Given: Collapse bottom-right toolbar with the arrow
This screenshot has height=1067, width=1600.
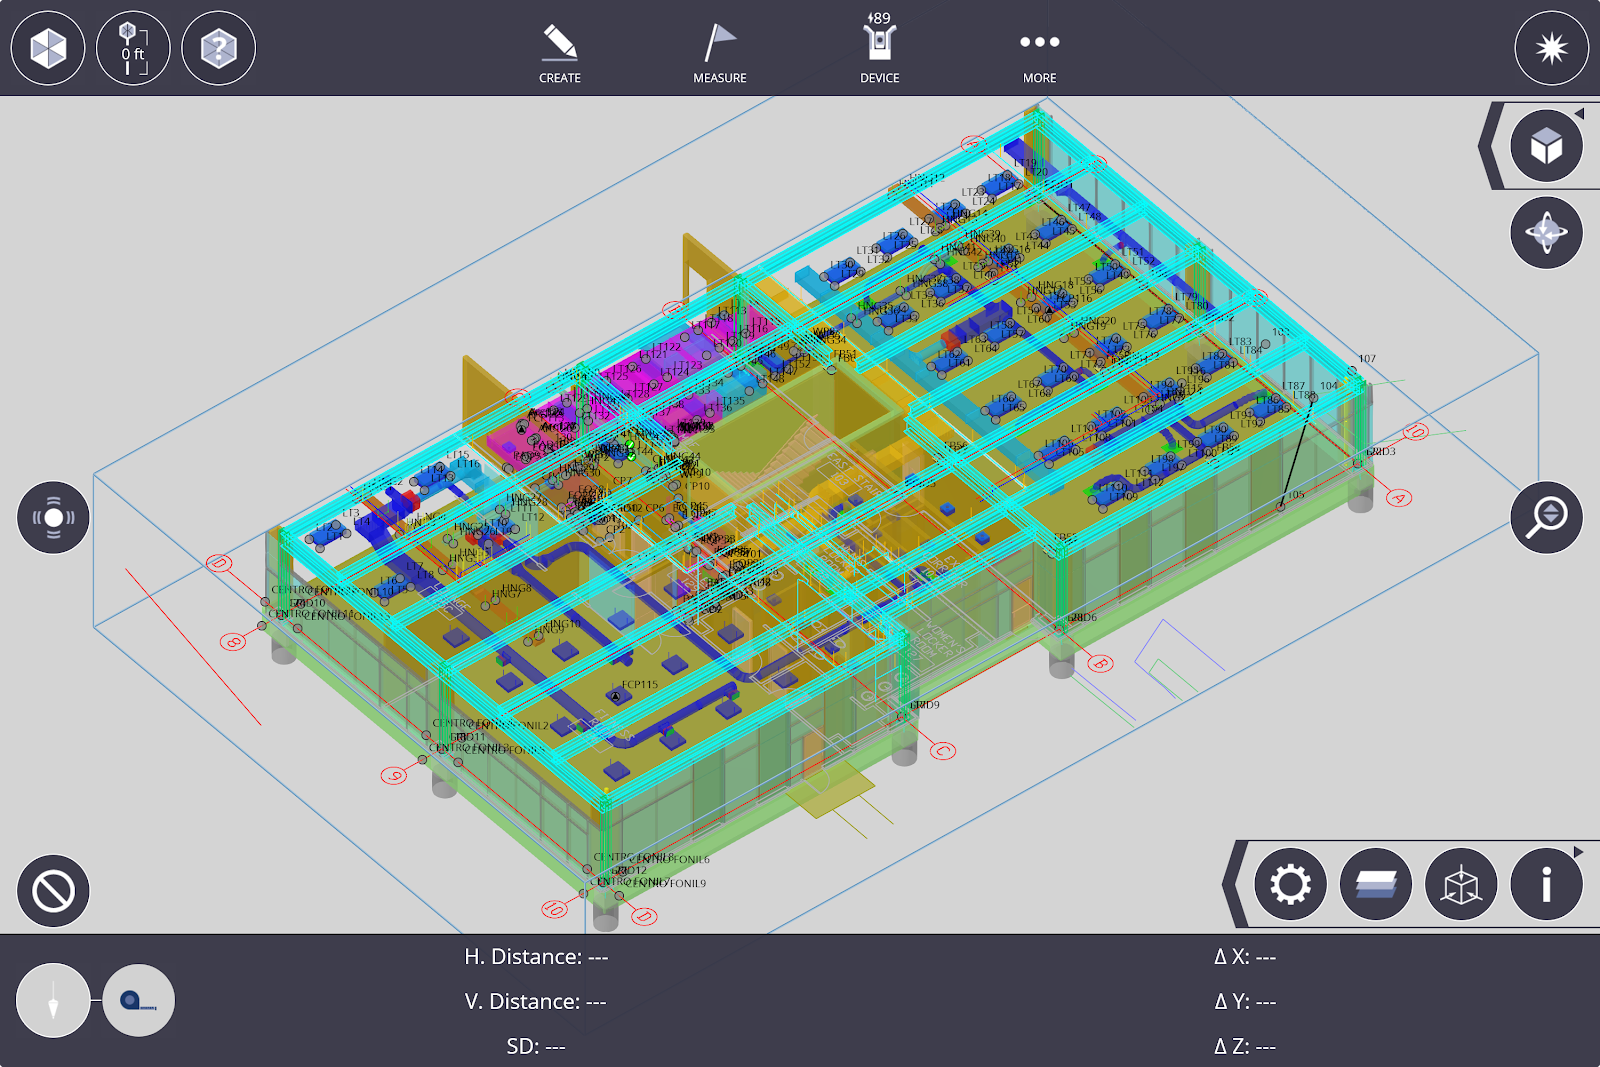Looking at the screenshot, I should (x=1579, y=852).
